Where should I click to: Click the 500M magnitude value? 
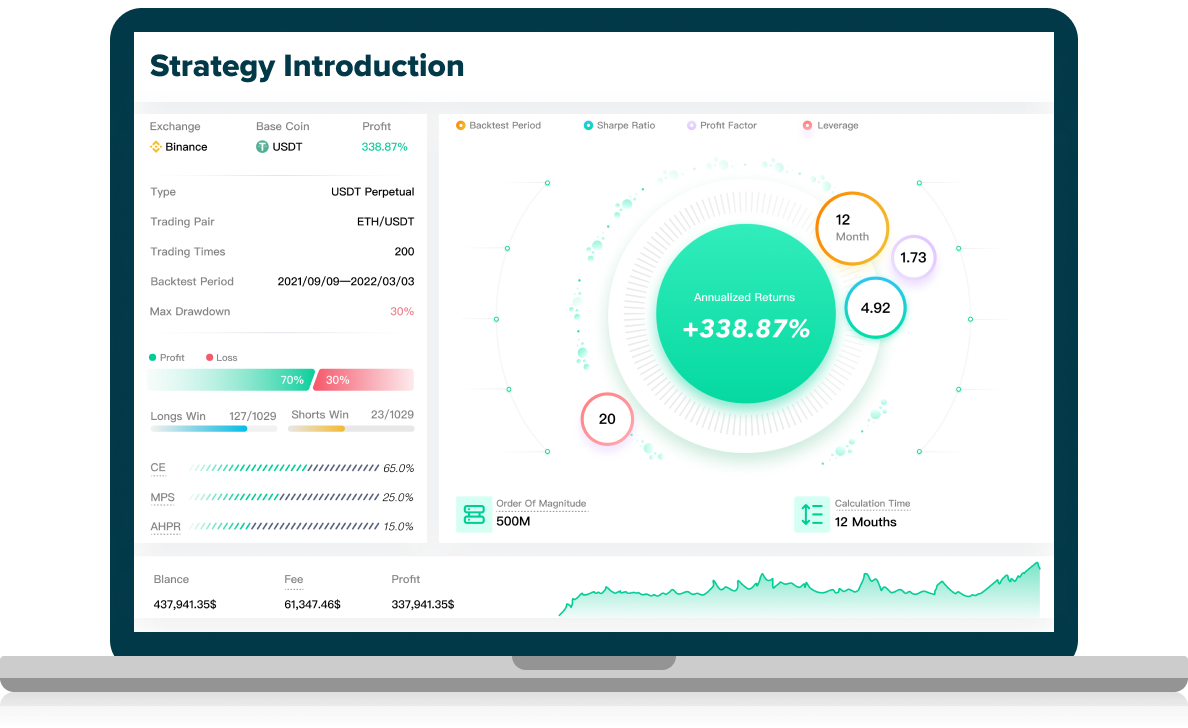(x=513, y=521)
